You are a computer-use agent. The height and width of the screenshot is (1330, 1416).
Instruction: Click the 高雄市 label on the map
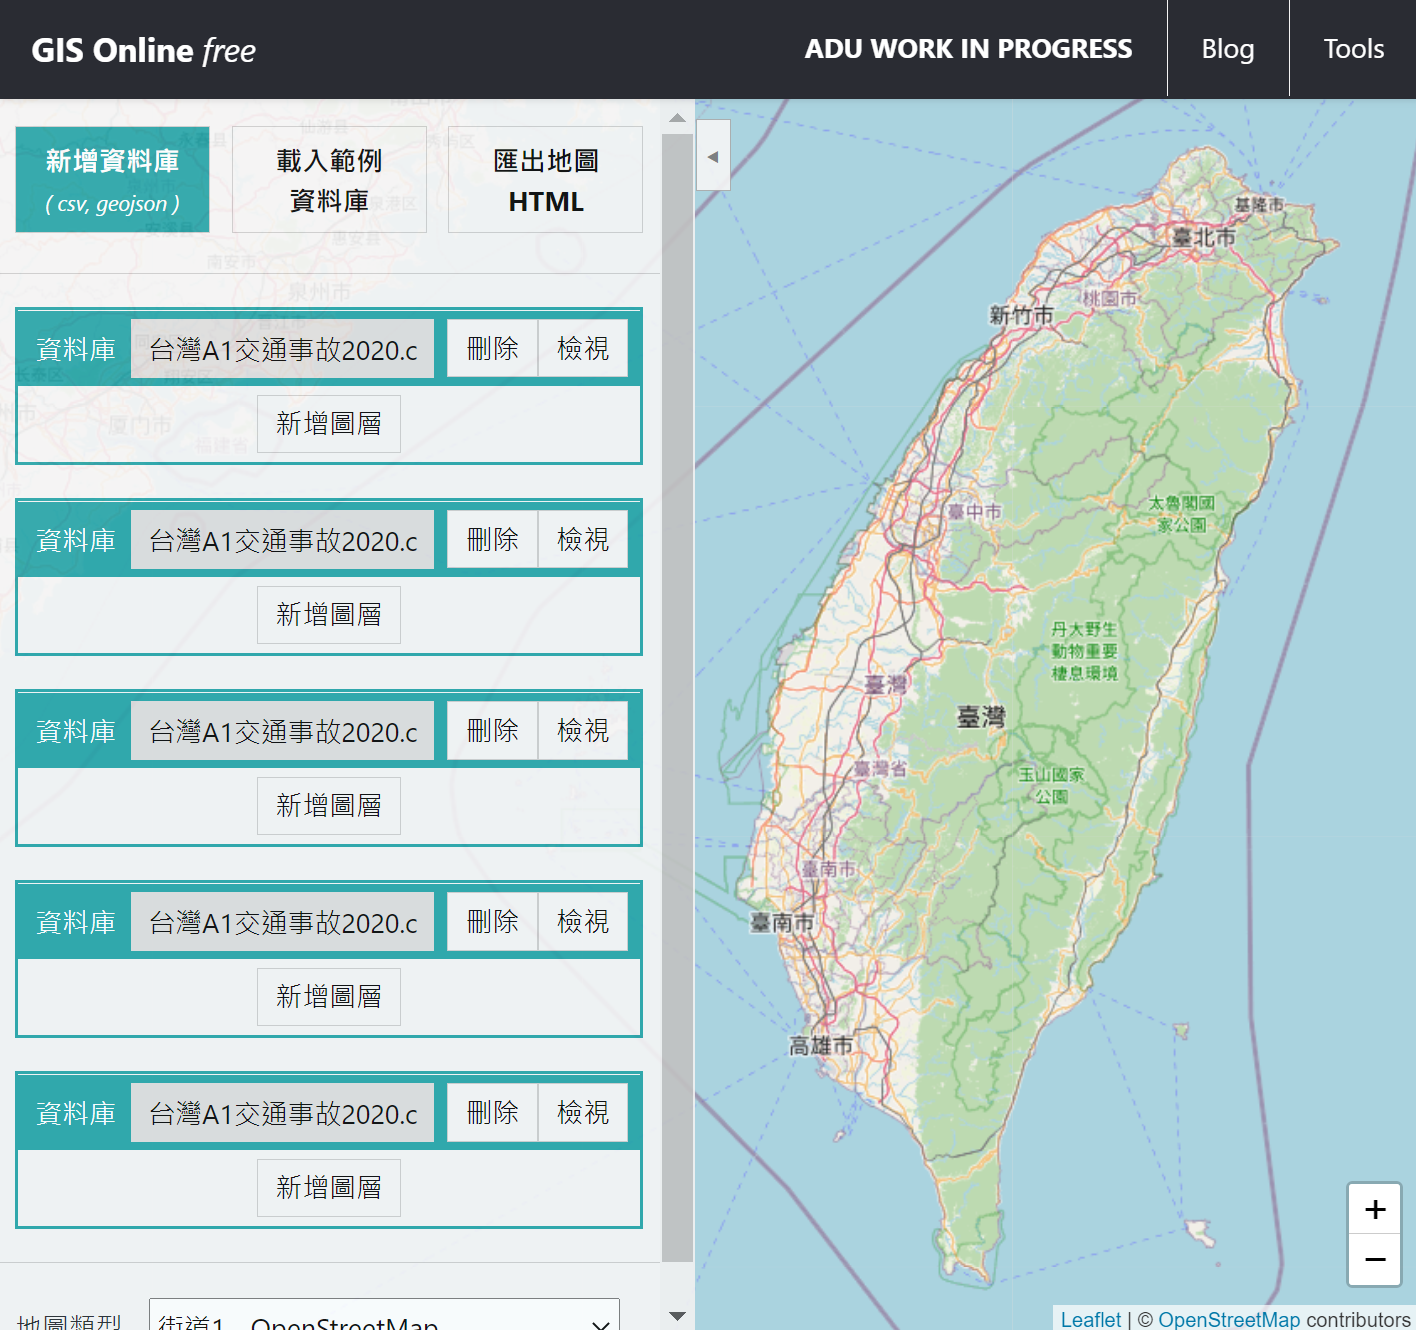click(x=821, y=1046)
